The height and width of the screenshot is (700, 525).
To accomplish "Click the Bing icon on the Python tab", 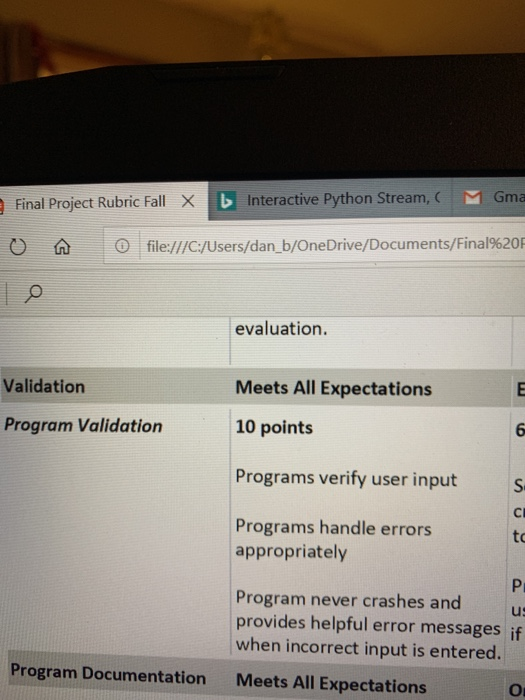I will coord(226,200).
